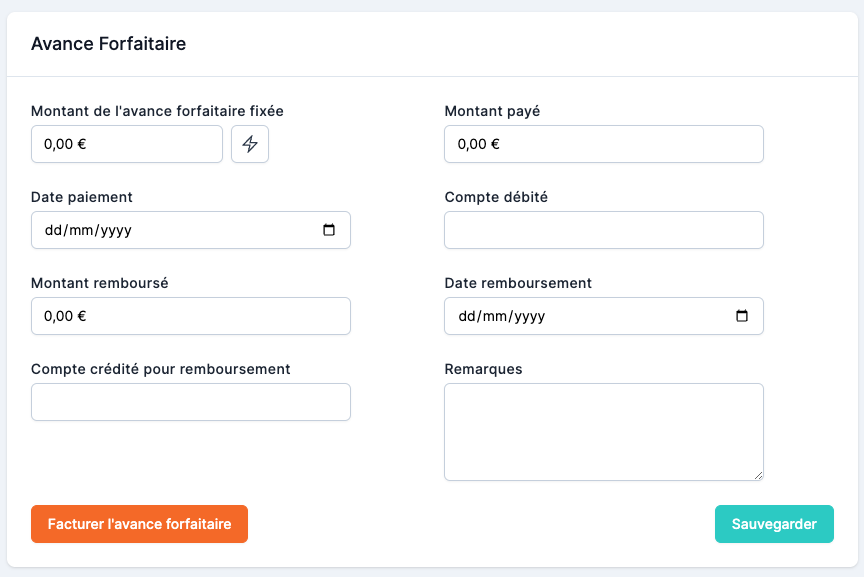Screen dimensions: 864x577
Task: Click the Remarques field label
Action: (483, 369)
